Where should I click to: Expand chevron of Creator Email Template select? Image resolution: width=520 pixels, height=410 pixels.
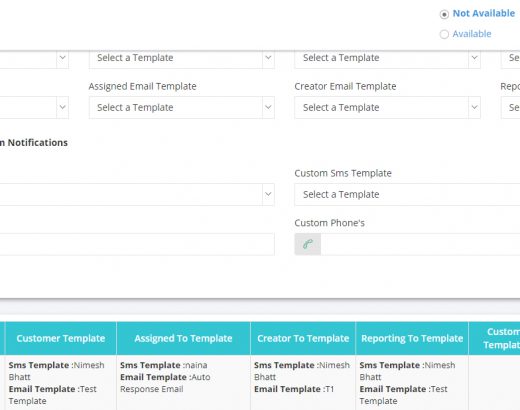tap(474, 107)
